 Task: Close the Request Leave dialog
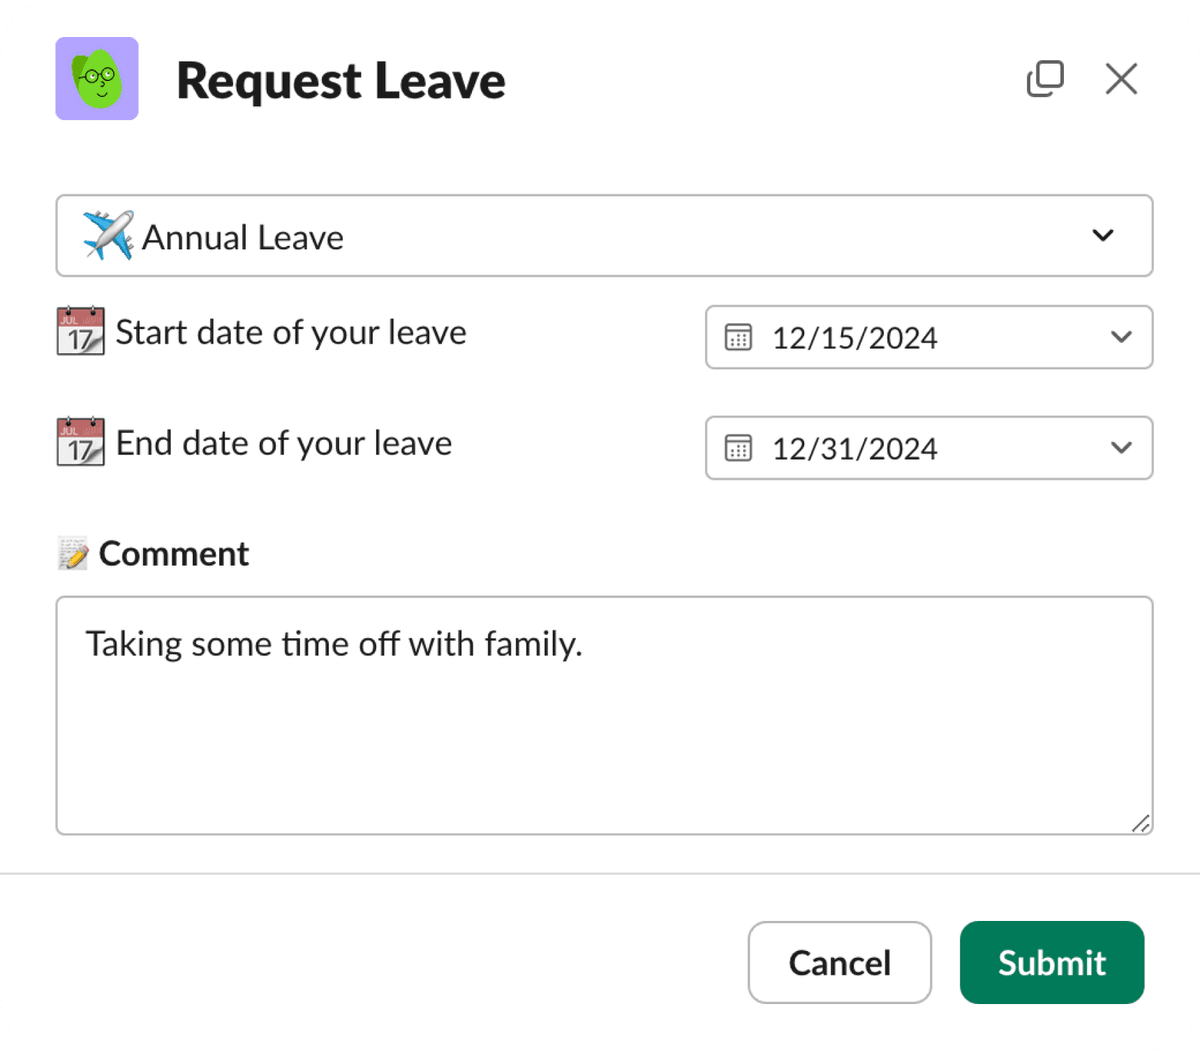1121,79
